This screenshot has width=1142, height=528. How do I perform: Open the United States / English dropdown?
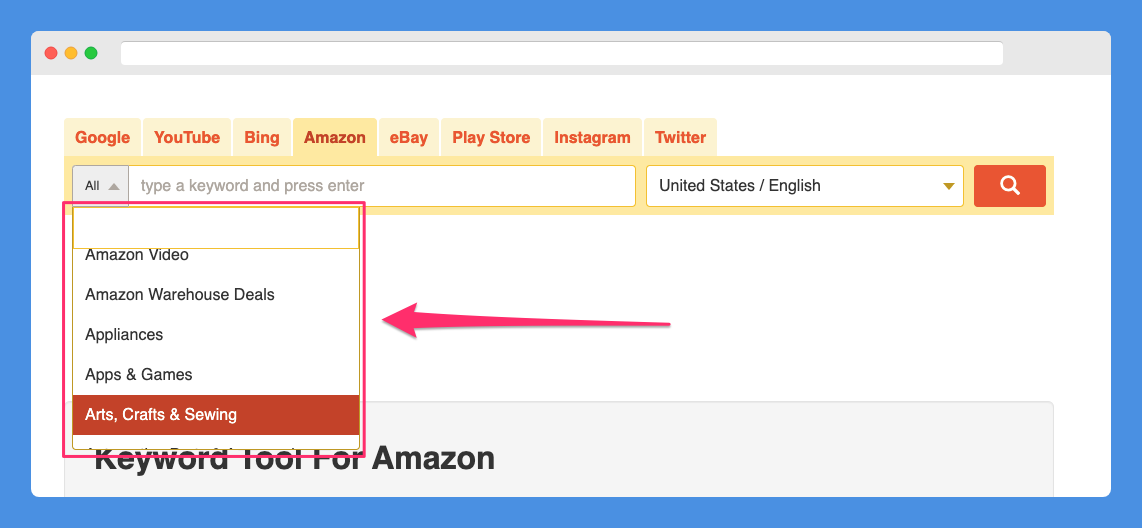click(x=805, y=186)
